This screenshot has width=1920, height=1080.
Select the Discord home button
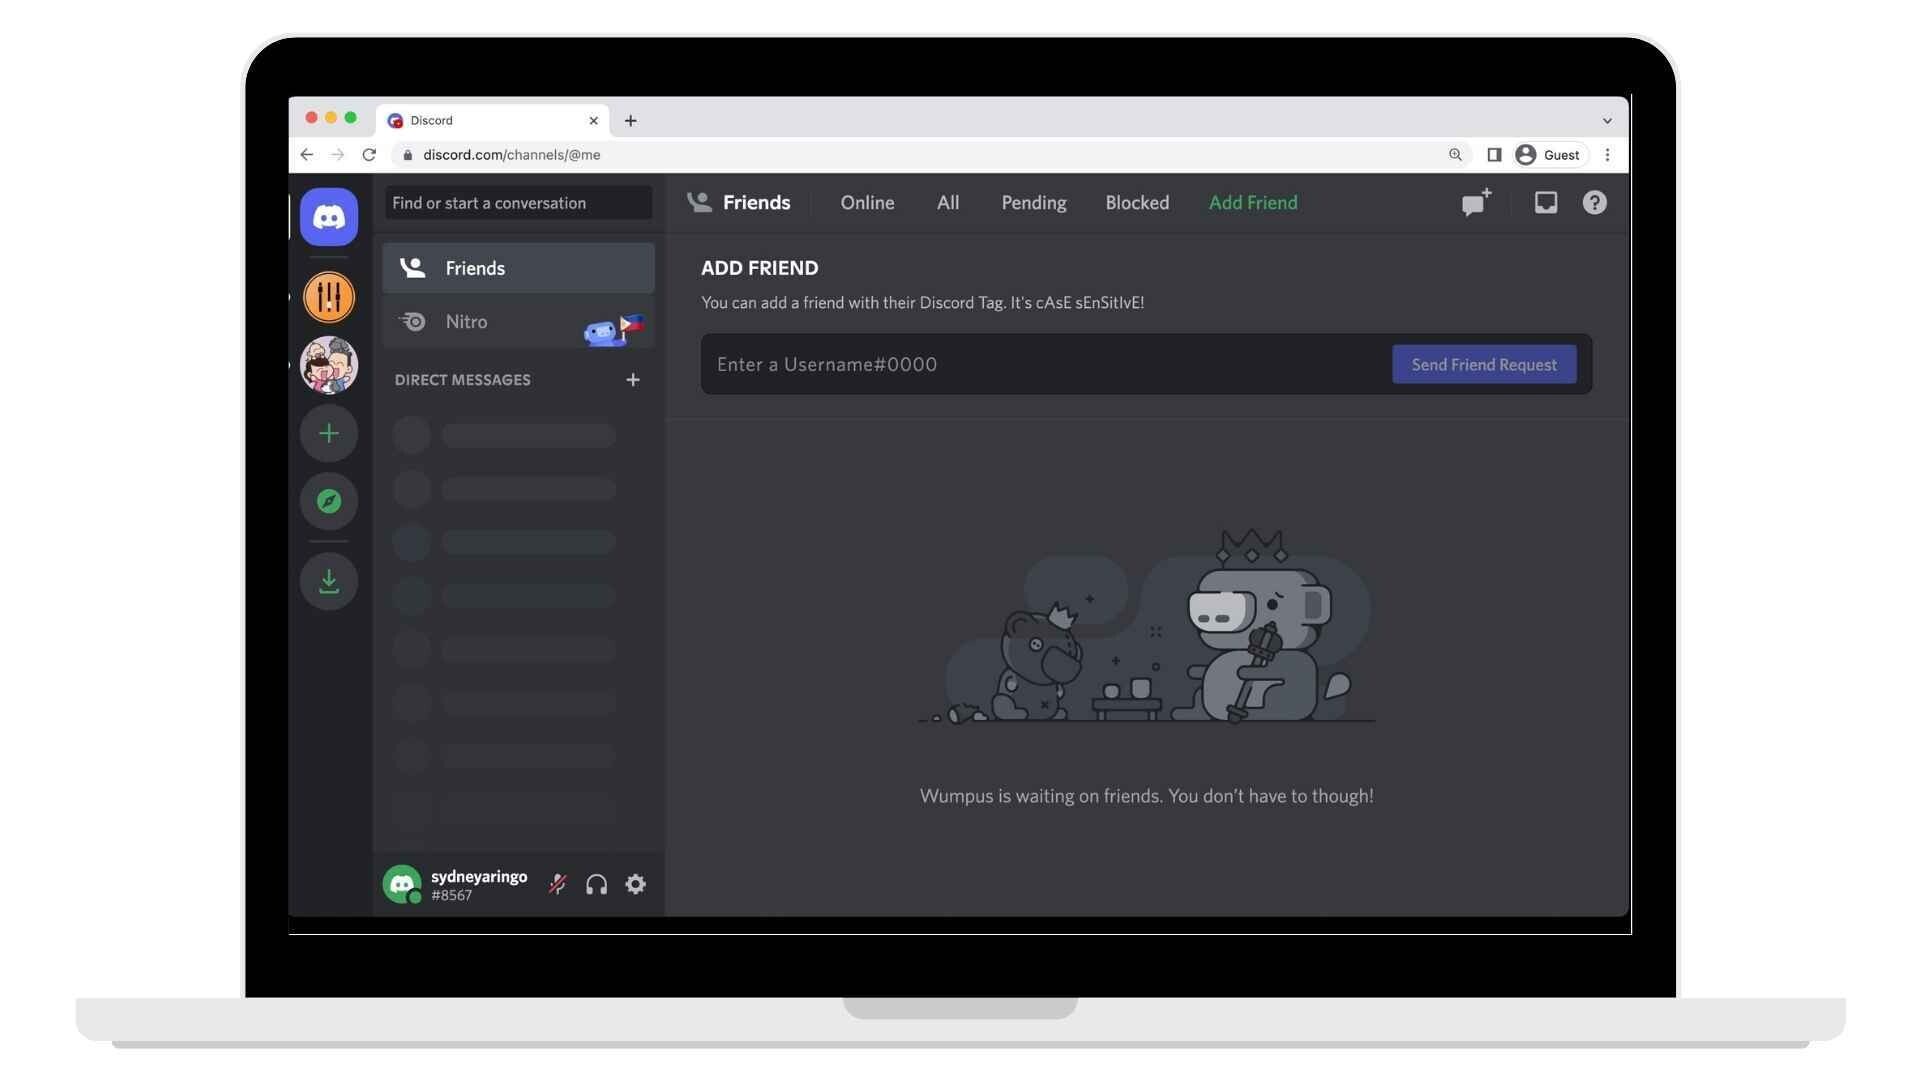pos(330,216)
